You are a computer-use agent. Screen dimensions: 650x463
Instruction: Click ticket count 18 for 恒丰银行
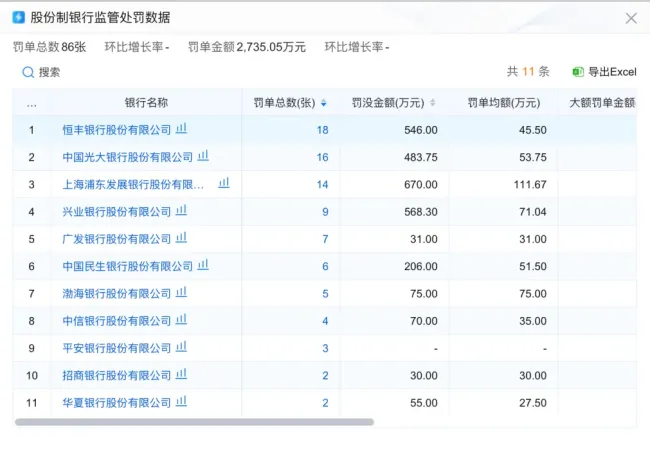[323, 130]
